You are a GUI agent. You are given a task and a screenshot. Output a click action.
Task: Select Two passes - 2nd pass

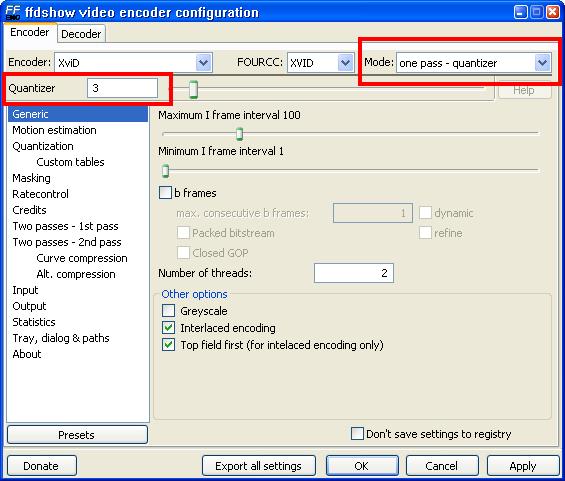pos(67,242)
